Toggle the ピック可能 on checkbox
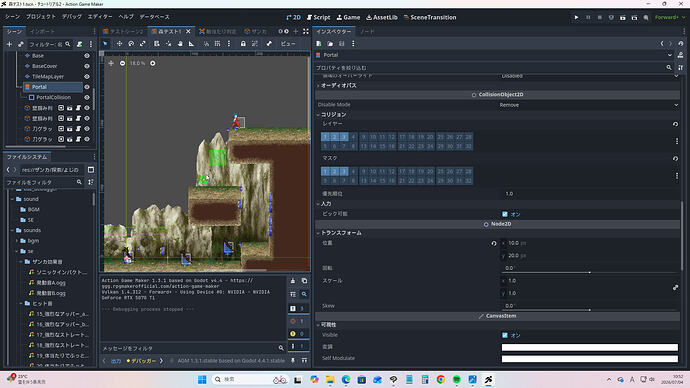This screenshot has width=690, height=388. [x=505, y=214]
